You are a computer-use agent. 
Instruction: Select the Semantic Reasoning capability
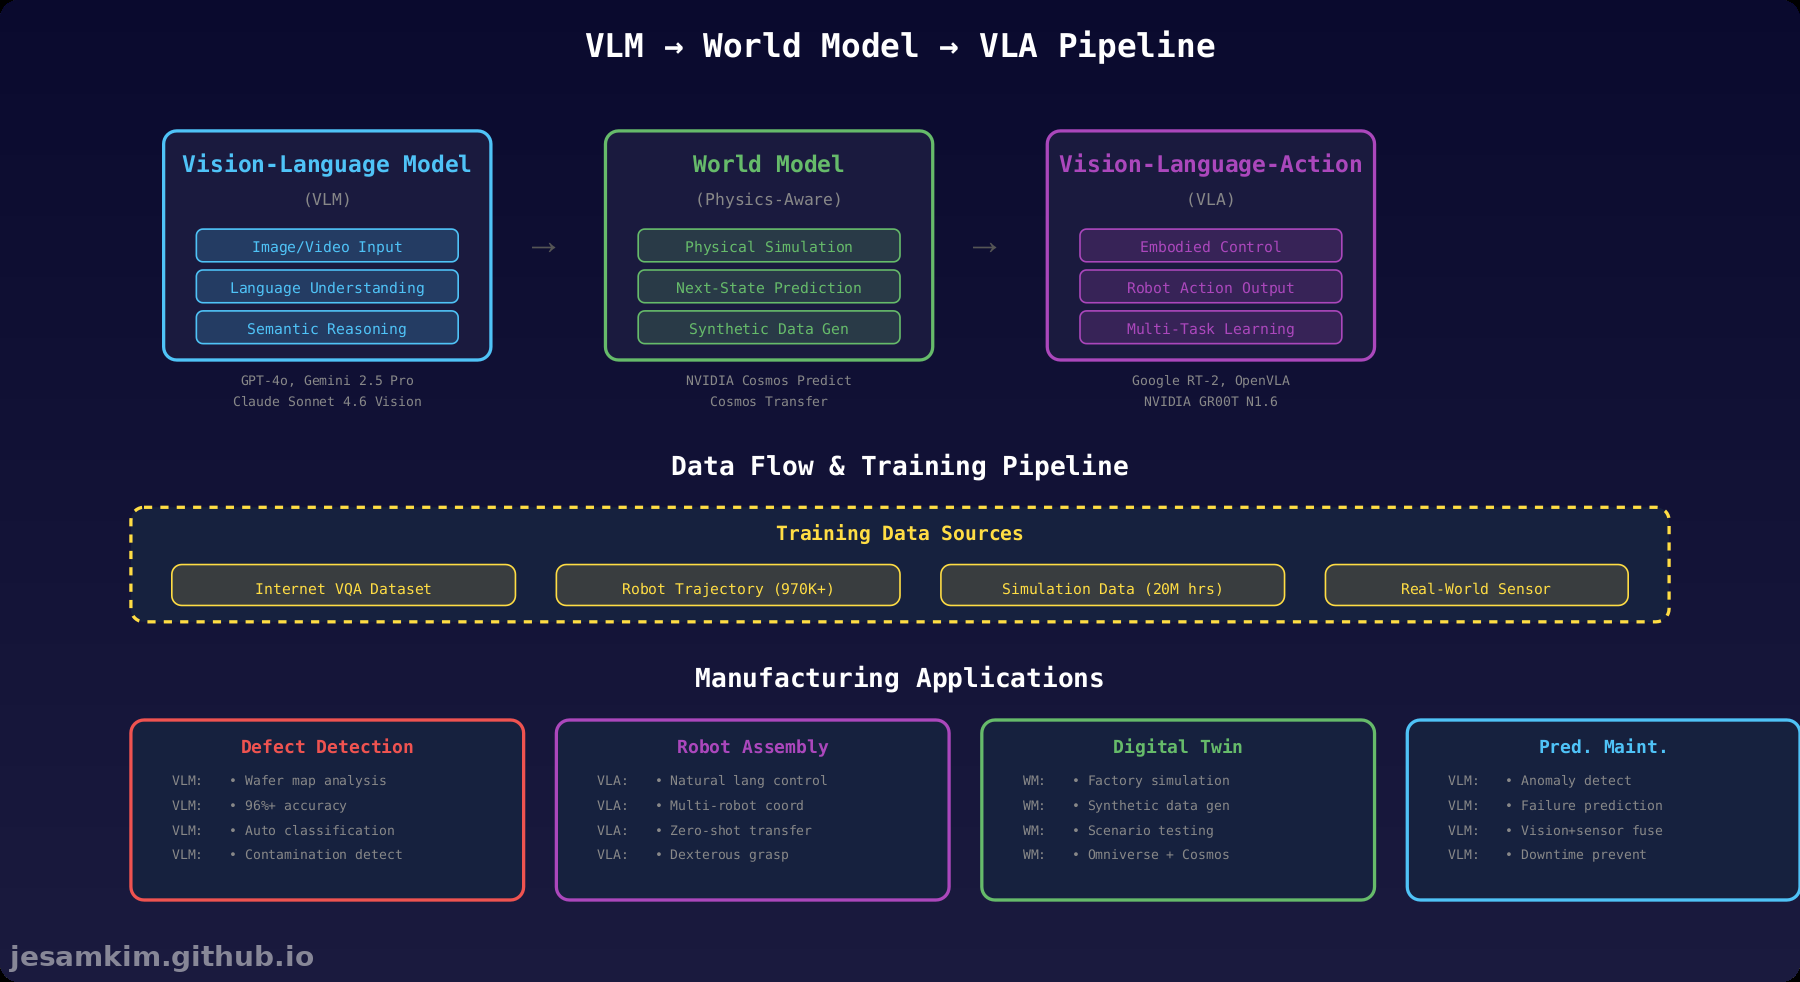[326, 327]
